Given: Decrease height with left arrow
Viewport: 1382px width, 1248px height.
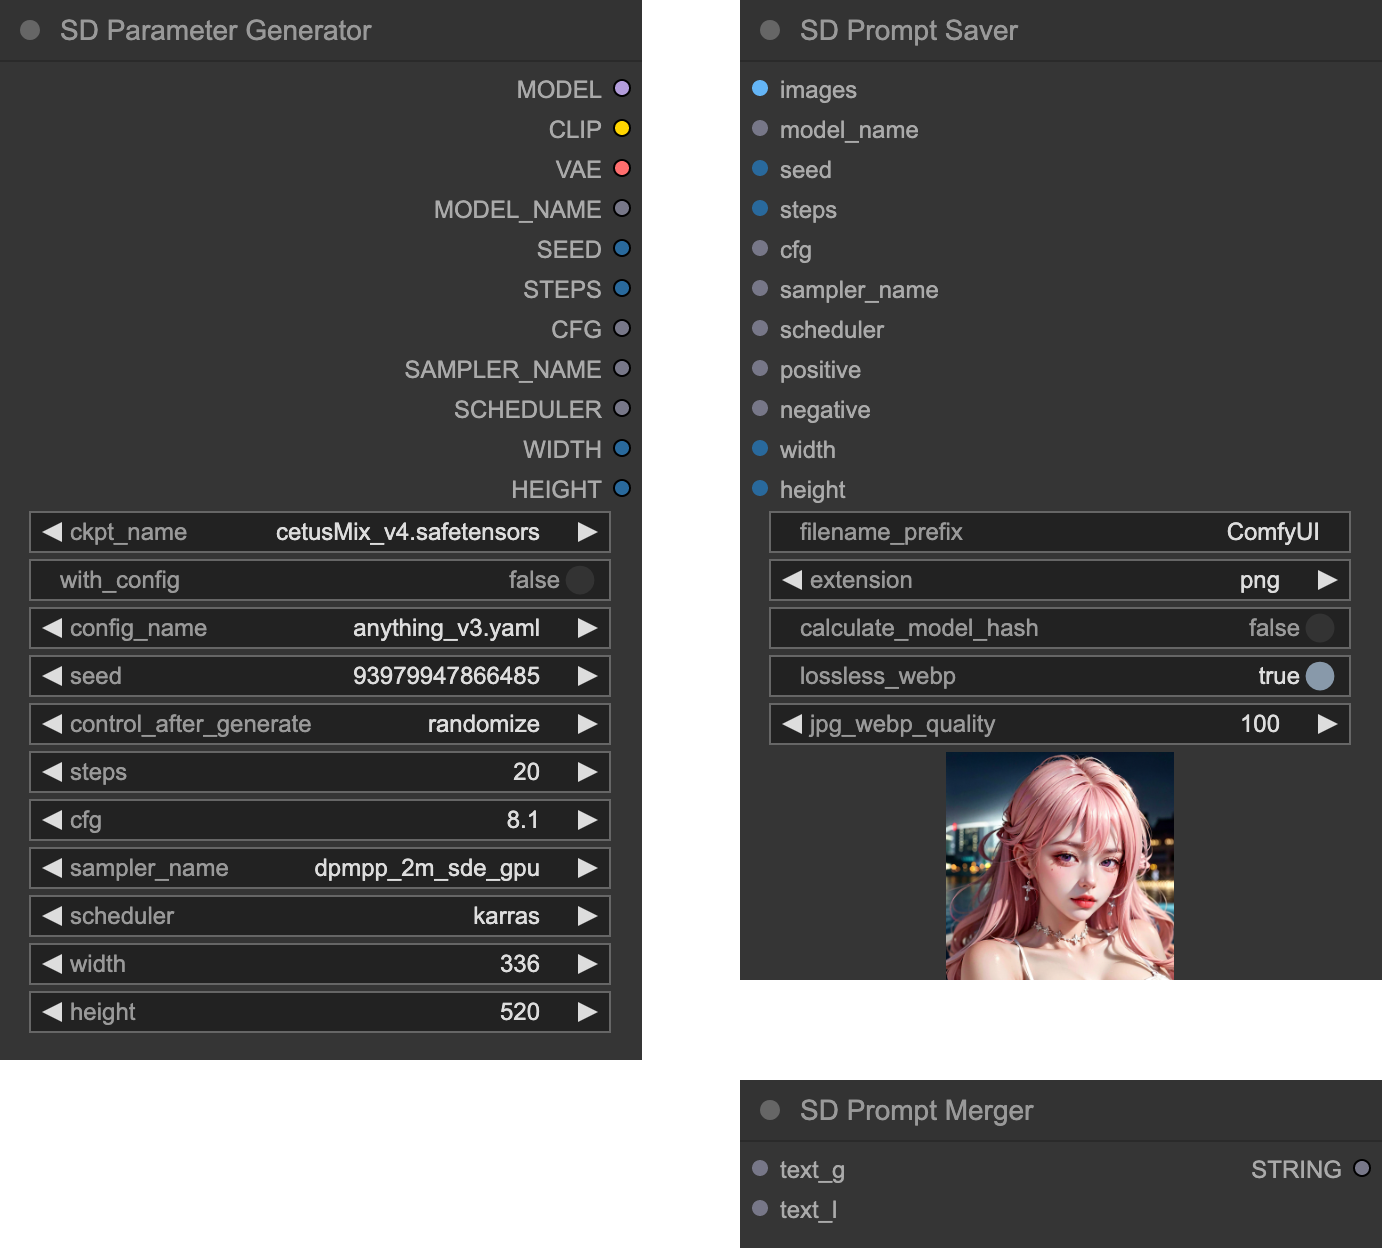Looking at the screenshot, I should pyautogui.click(x=52, y=1012).
